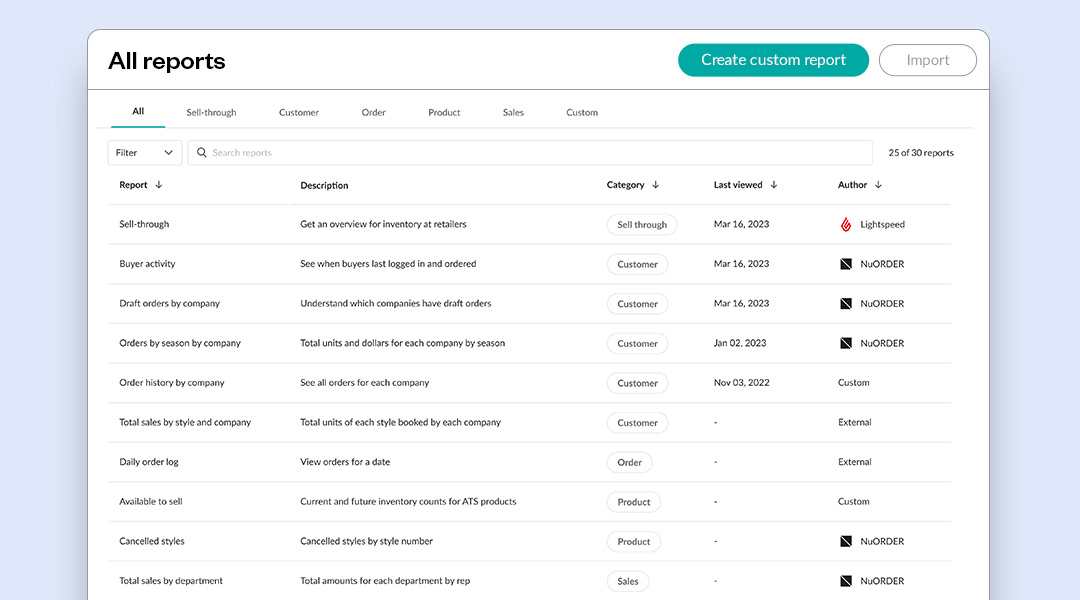The height and width of the screenshot is (600, 1080).
Task: Switch to the Sell-through tab
Action: pyautogui.click(x=211, y=113)
